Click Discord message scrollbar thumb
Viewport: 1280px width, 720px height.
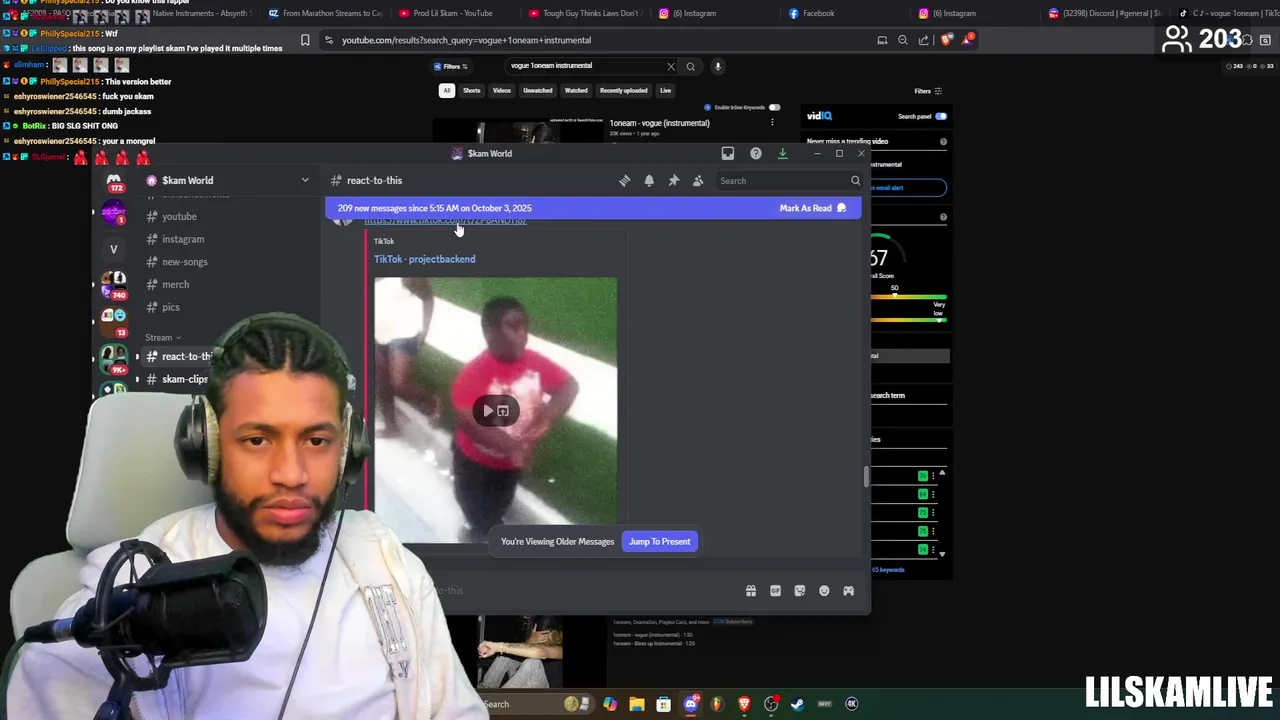(x=866, y=477)
